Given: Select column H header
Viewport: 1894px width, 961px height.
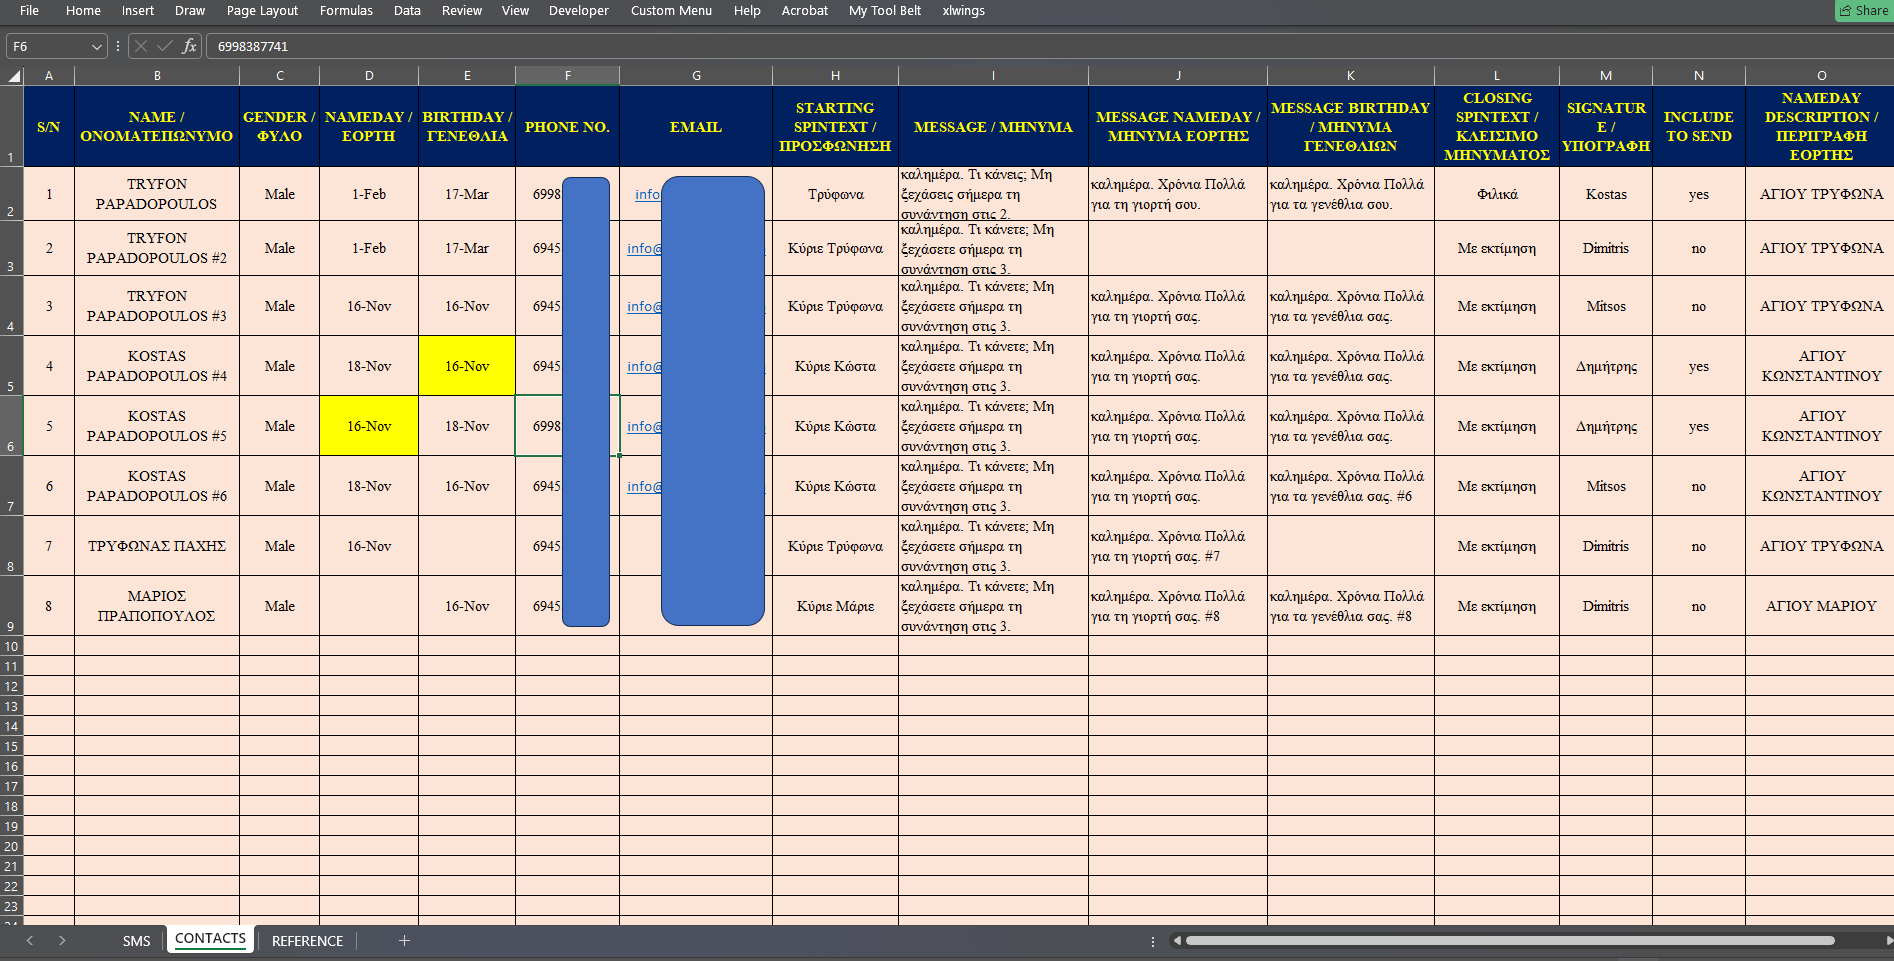Looking at the screenshot, I should click(x=835, y=76).
